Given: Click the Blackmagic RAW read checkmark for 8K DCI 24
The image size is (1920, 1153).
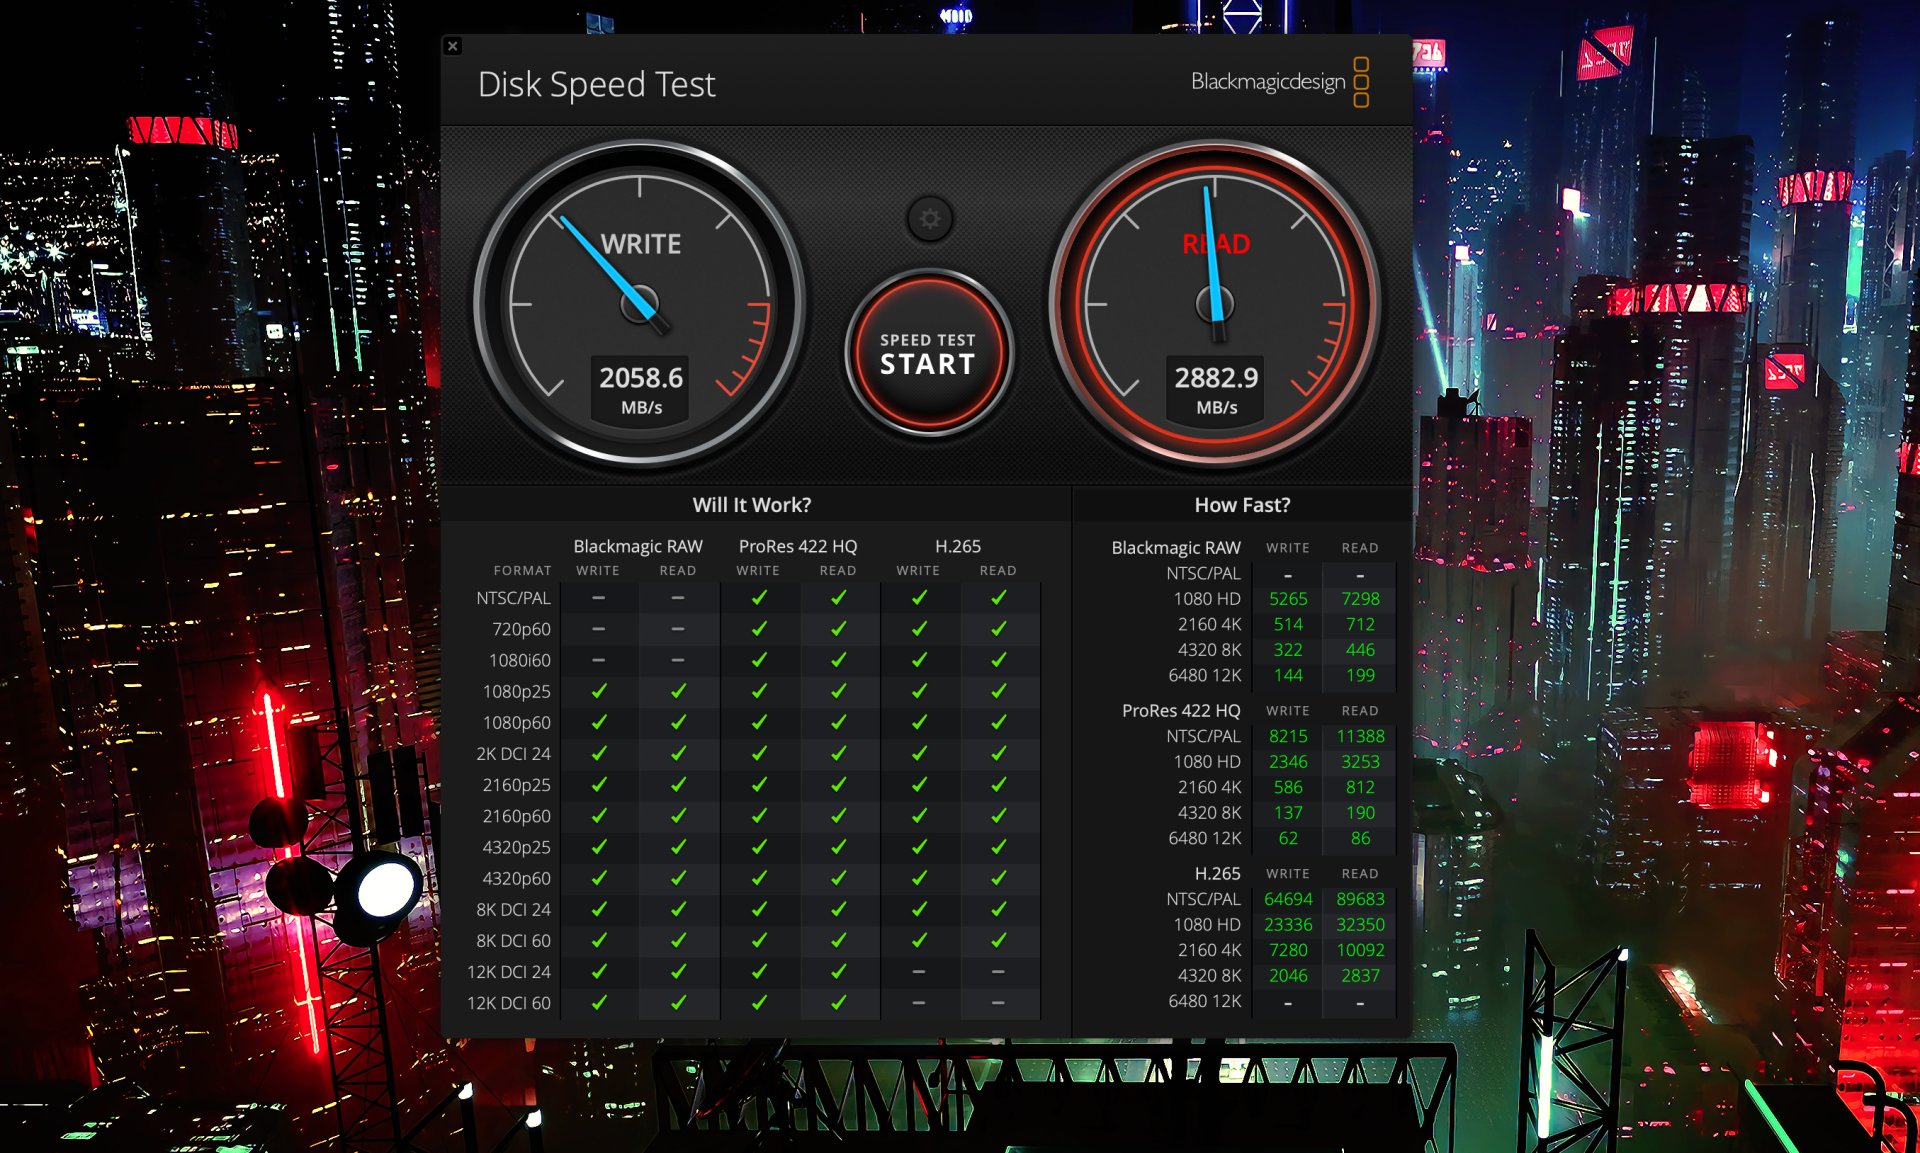Looking at the screenshot, I should click(678, 910).
